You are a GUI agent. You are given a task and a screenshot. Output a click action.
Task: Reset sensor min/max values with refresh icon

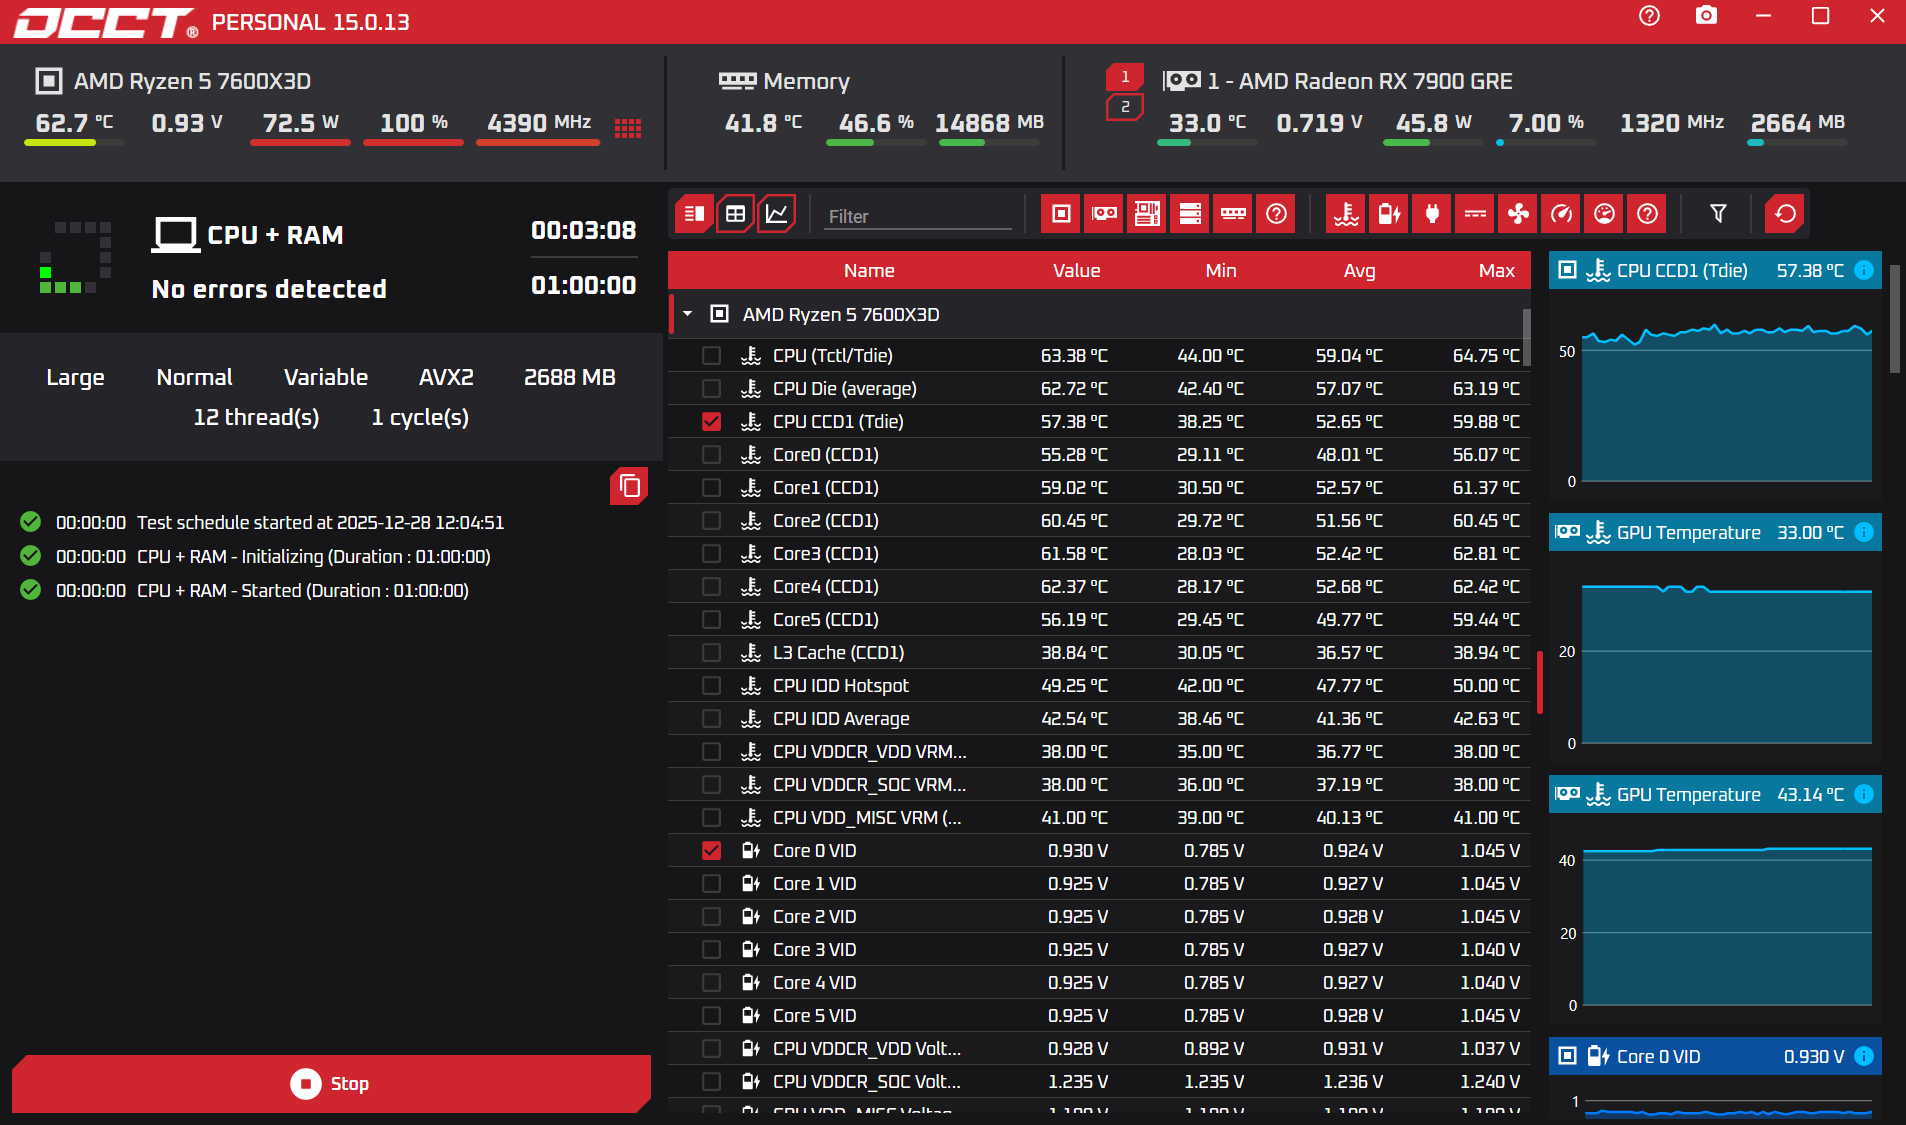(1785, 214)
